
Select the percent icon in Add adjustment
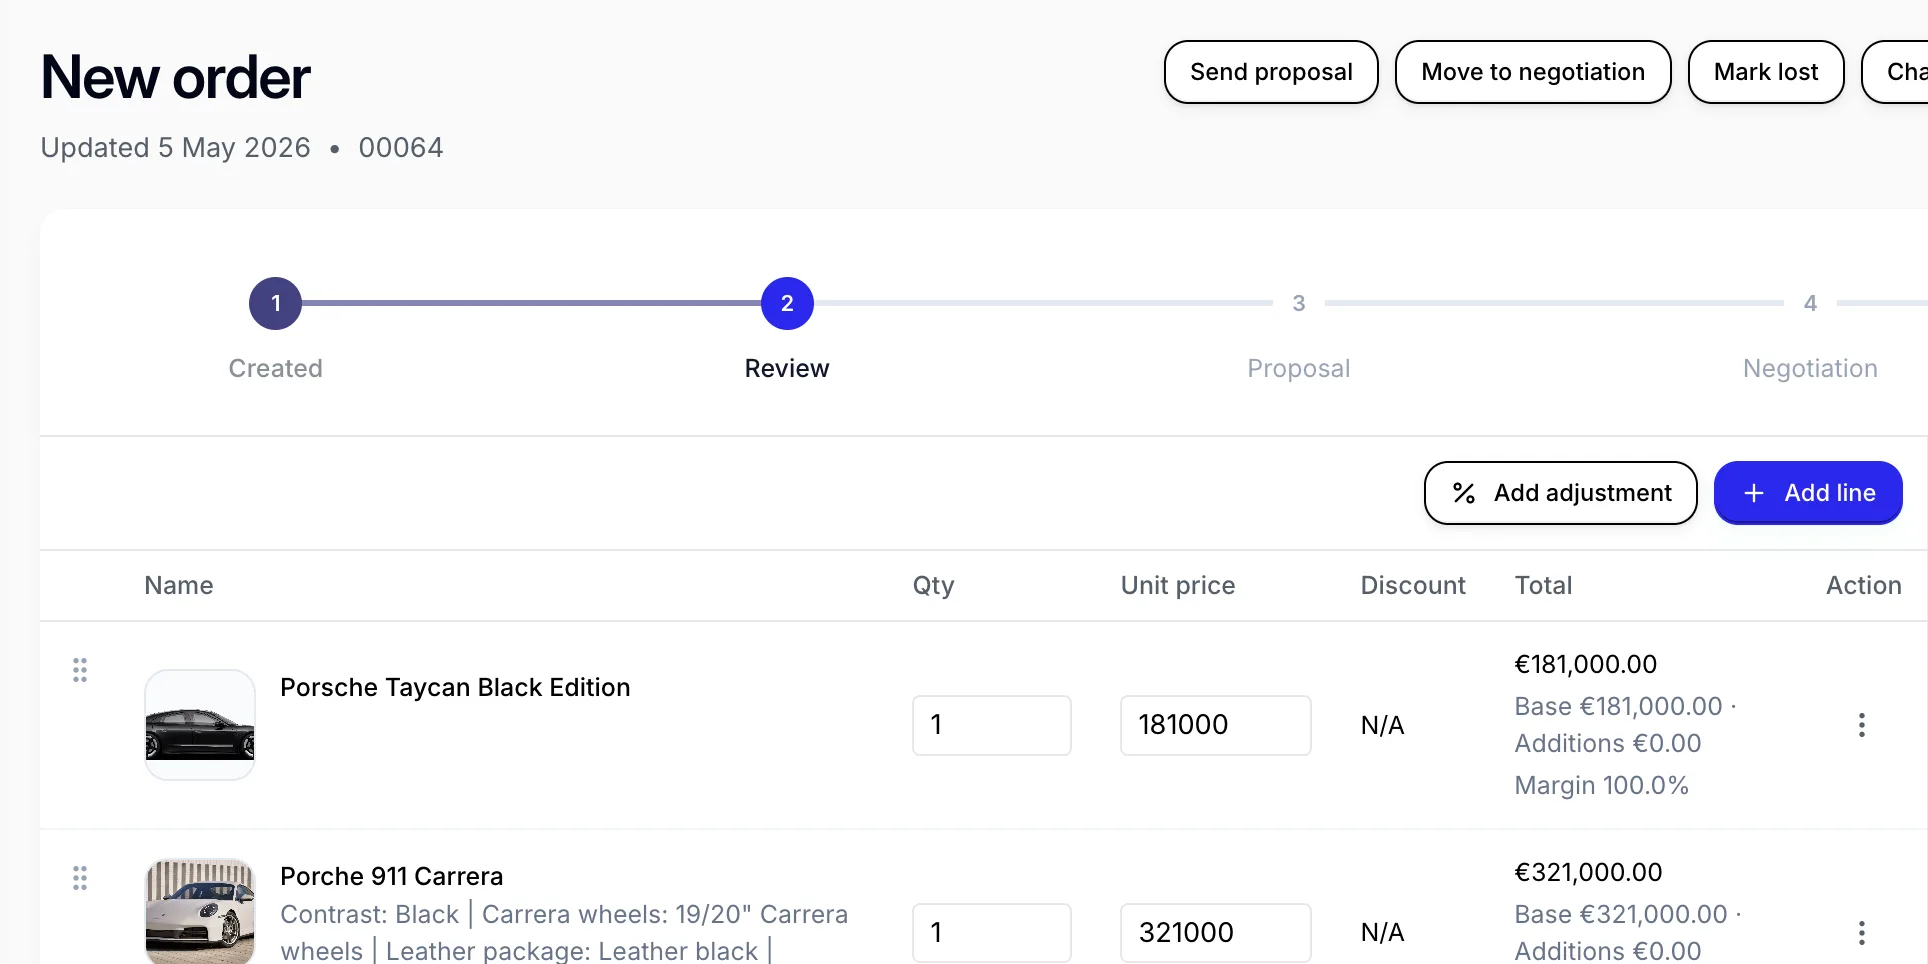pyautogui.click(x=1464, y=493)
